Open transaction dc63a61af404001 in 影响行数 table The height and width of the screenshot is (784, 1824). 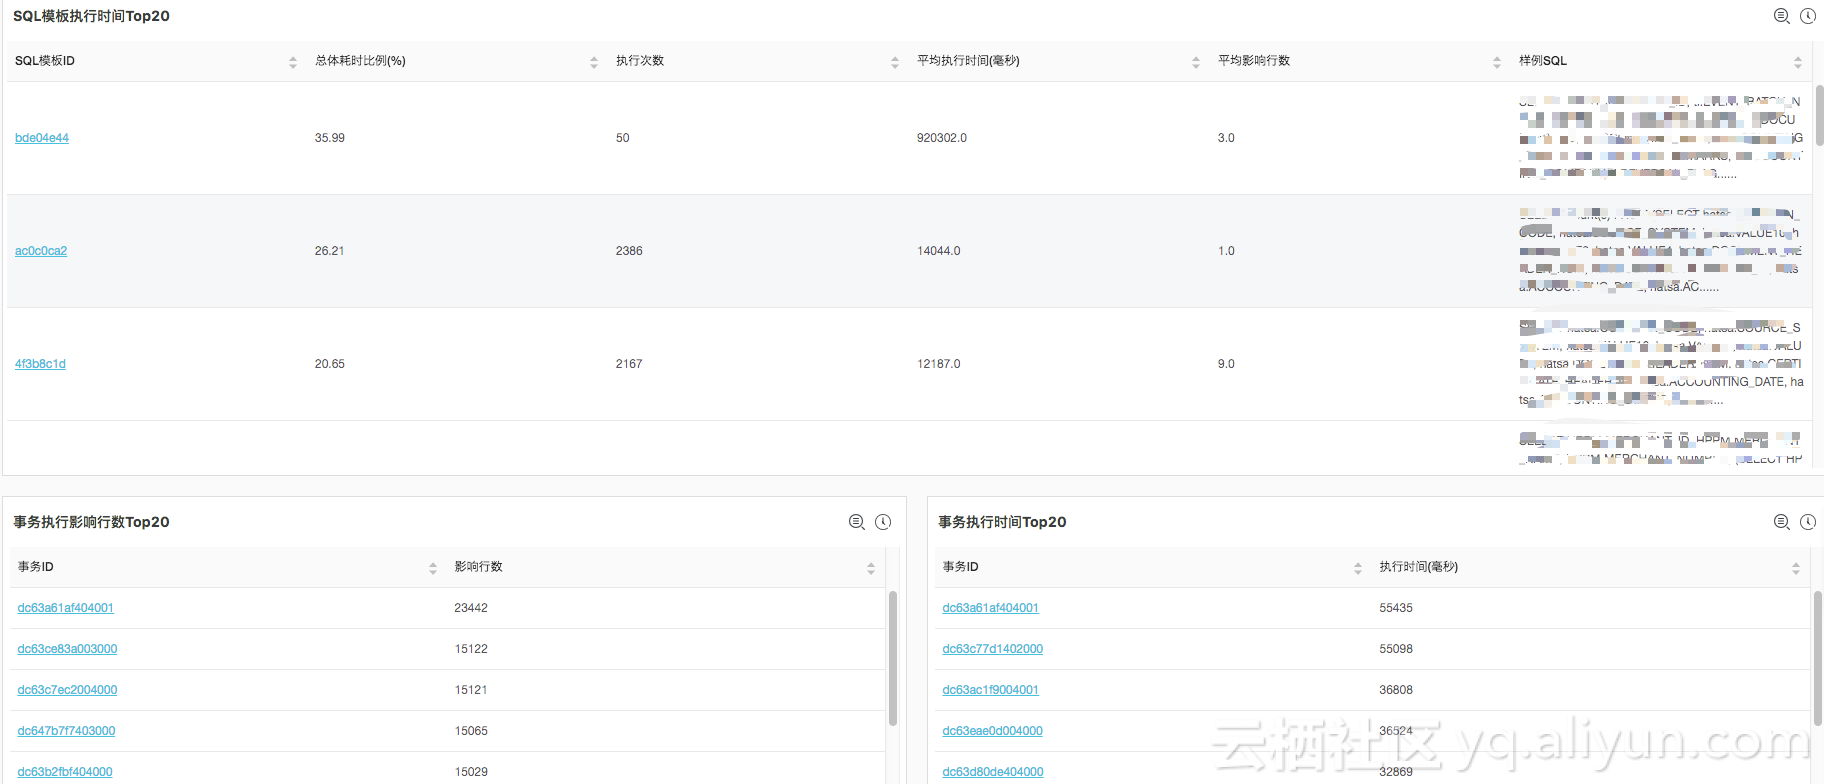pos(65,608)
